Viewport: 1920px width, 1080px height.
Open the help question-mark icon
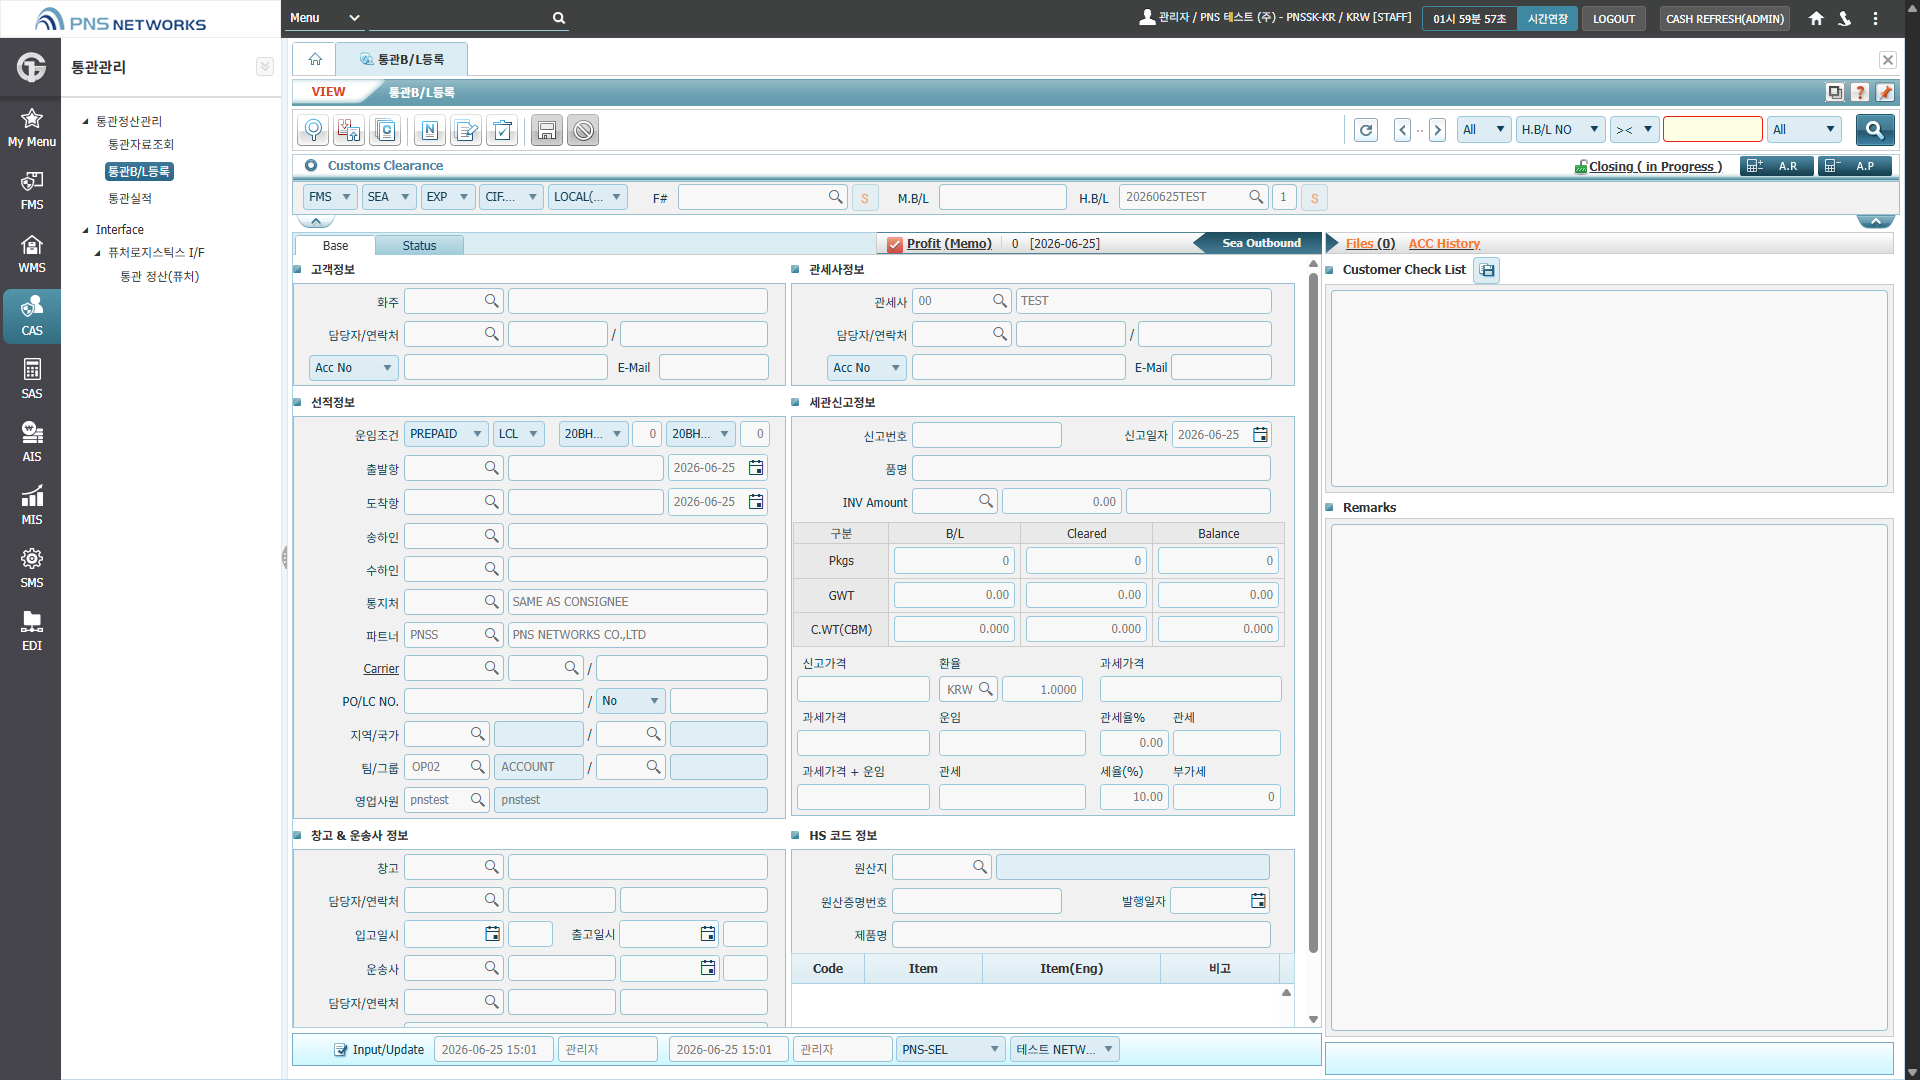[x=1860, y=92]
